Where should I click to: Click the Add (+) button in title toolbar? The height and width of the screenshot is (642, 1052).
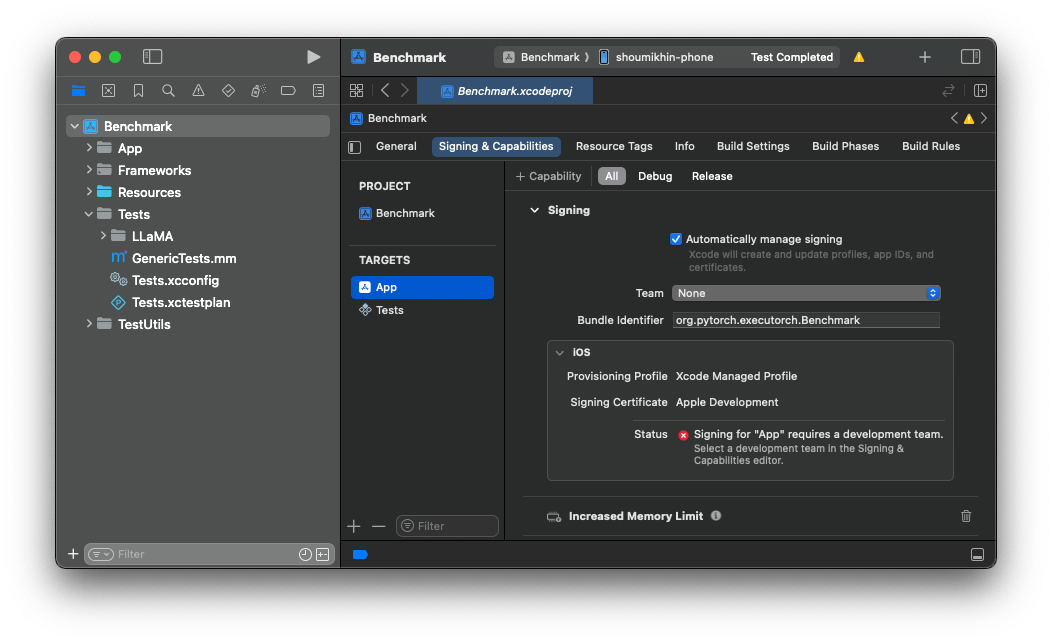924,57
